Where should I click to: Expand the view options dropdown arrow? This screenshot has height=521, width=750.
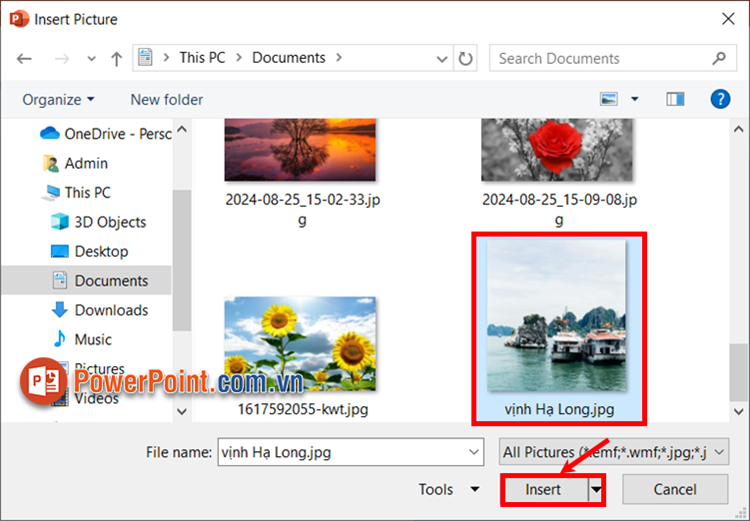coord(635,99)
